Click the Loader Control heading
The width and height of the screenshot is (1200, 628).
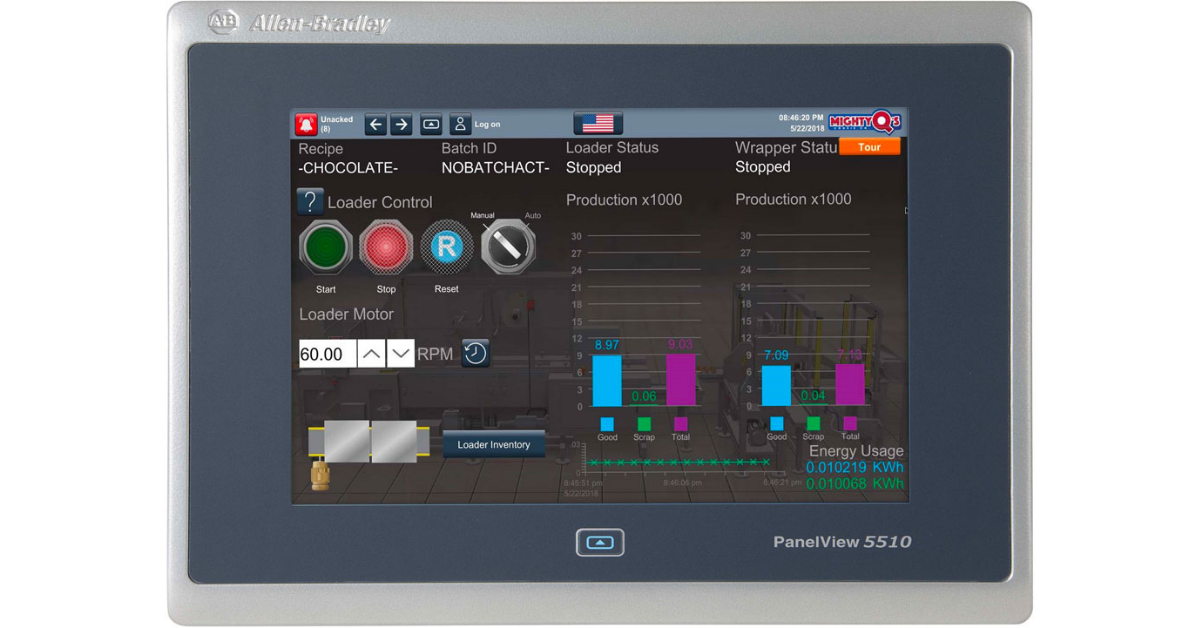point(380,202)
